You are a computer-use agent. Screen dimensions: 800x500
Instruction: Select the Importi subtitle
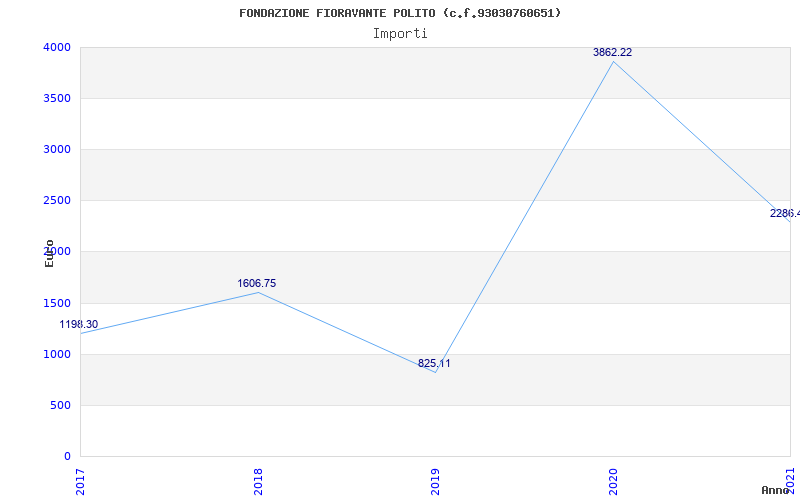coord(400,34)
